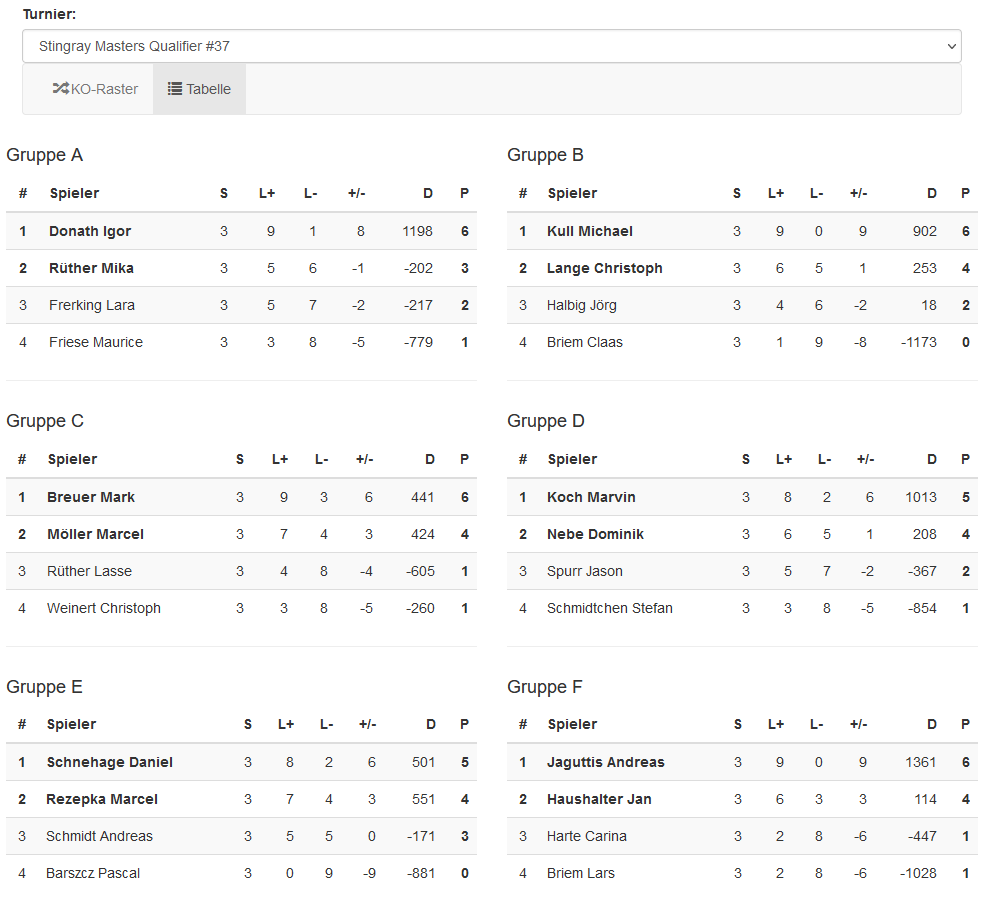Click Rüther Mika in Gruppe A

pyautogui.click(x=91, y=268)
